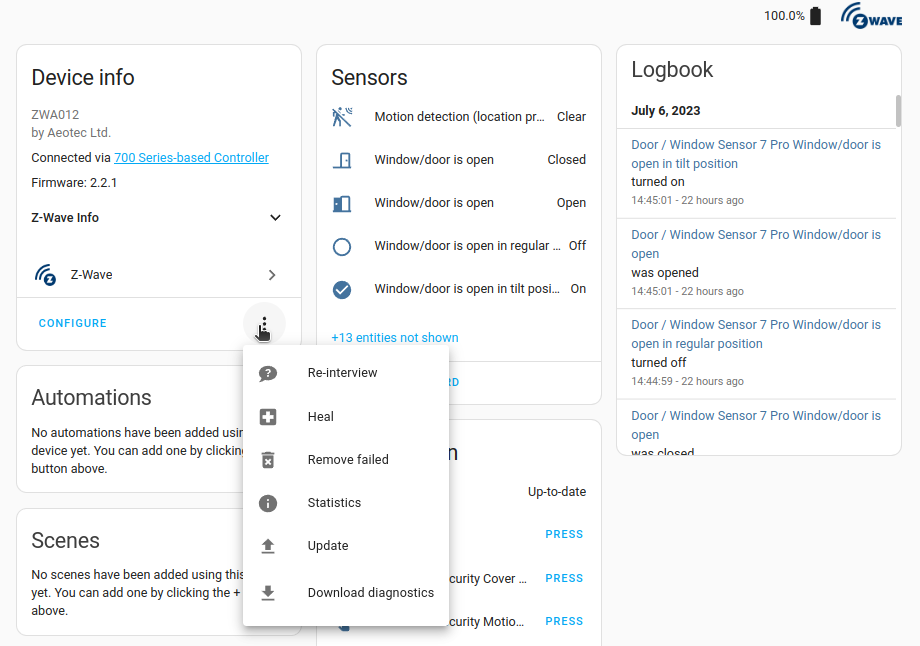Choose Statistics from the device menu
The width and height of the screenshot is (920, 646).
pyautogui.click(x=334, y=503)
